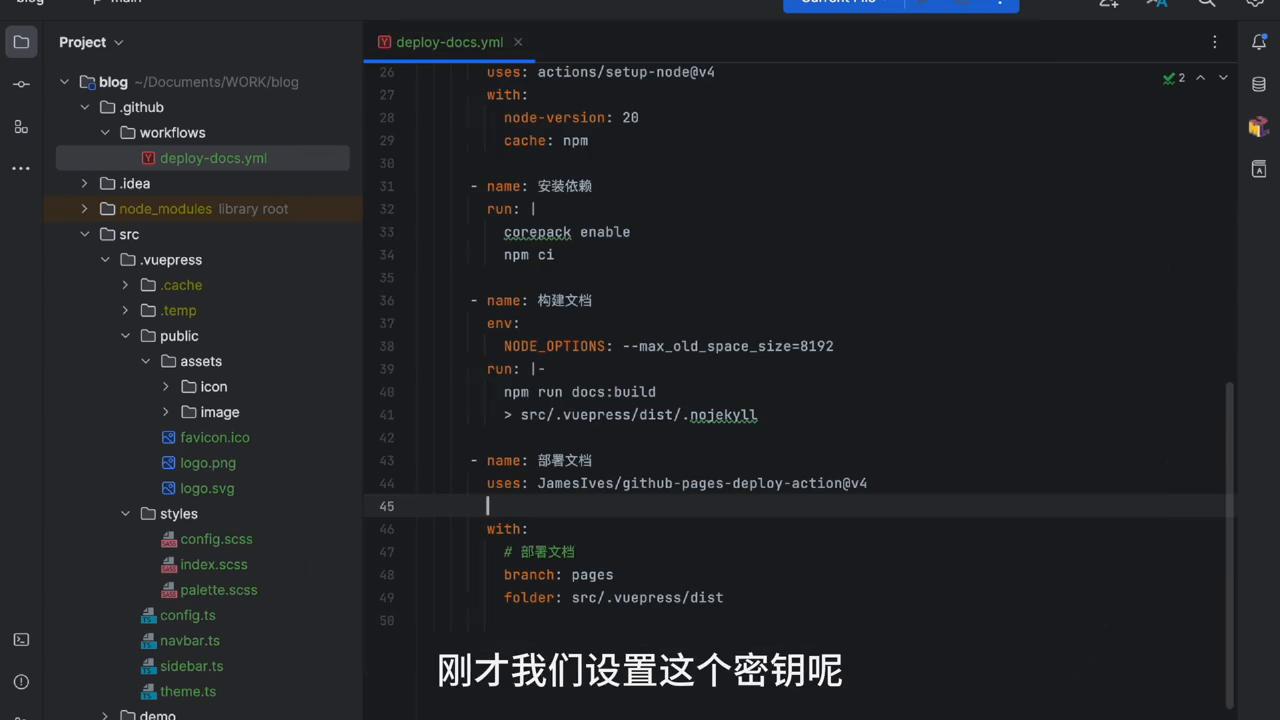Open the Problems tool window icon
Screen dimensions: 1280x720
click(21, 681)
